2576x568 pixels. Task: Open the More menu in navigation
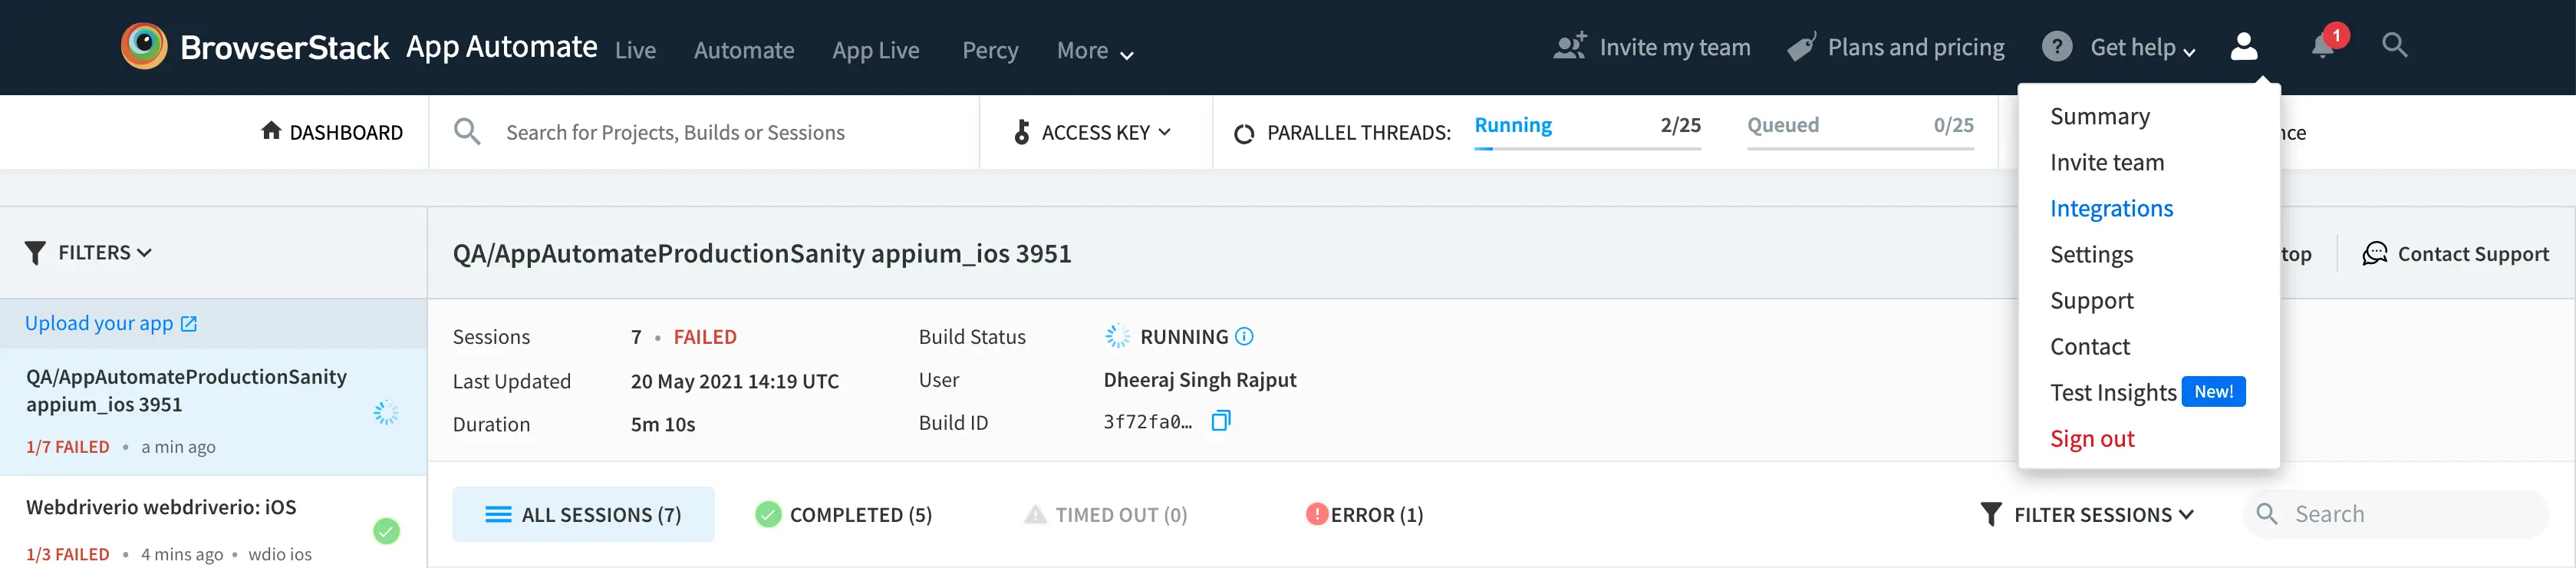pyautogui.click(x=1094, y=50)
